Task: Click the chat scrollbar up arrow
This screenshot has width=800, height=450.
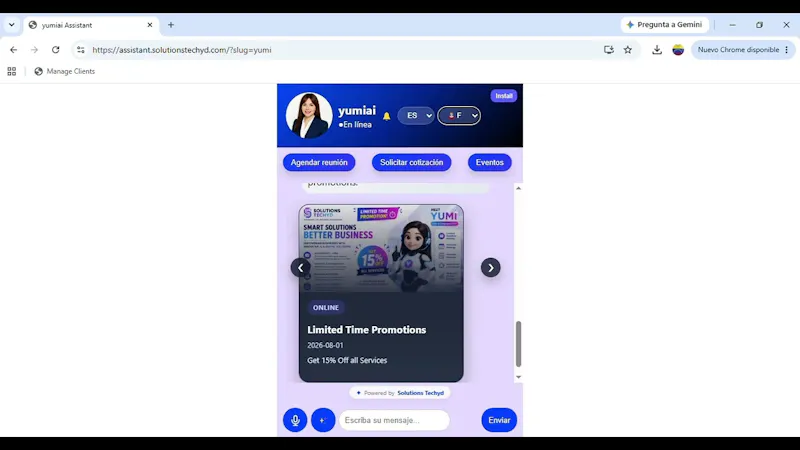Action: coord(518,188)
